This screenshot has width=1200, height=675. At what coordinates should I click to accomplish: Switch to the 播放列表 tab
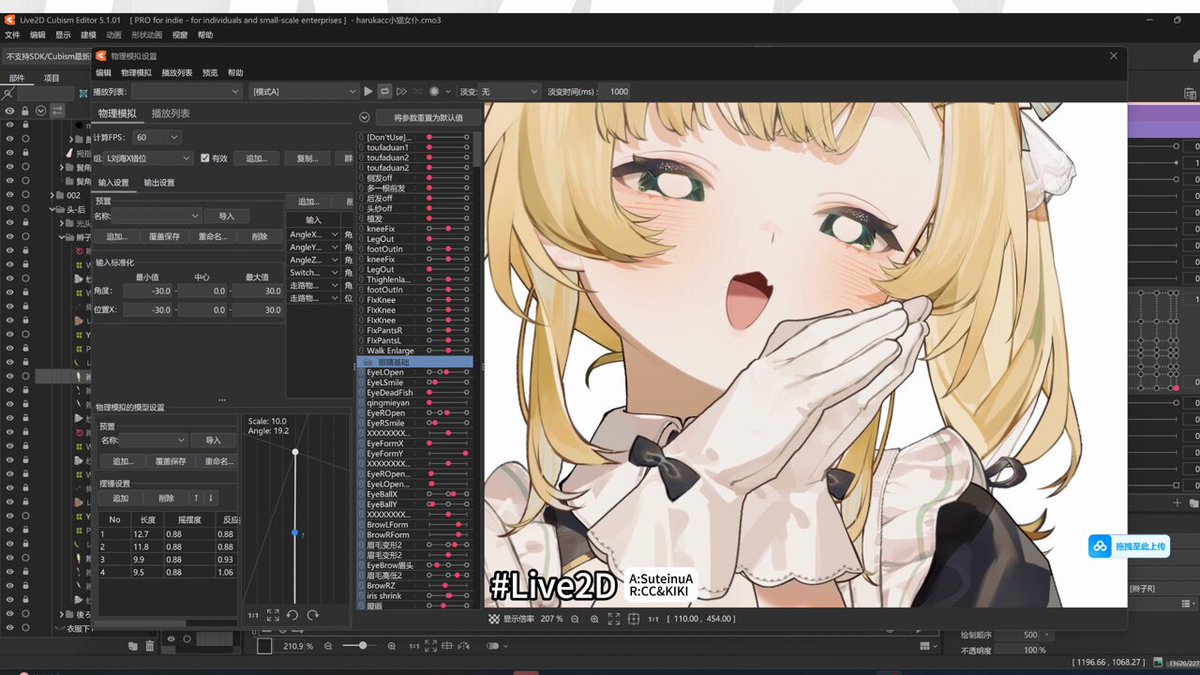pos(170,114)
